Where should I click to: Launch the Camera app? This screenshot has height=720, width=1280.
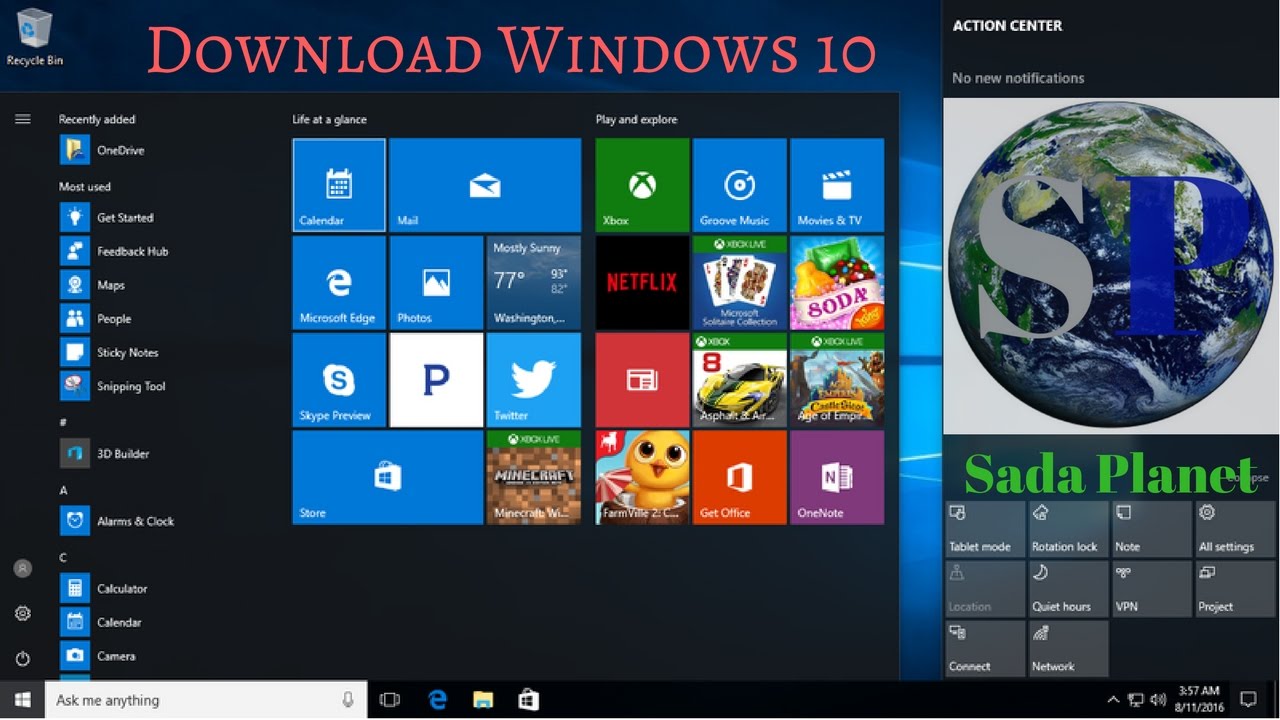tap(98, 656)
